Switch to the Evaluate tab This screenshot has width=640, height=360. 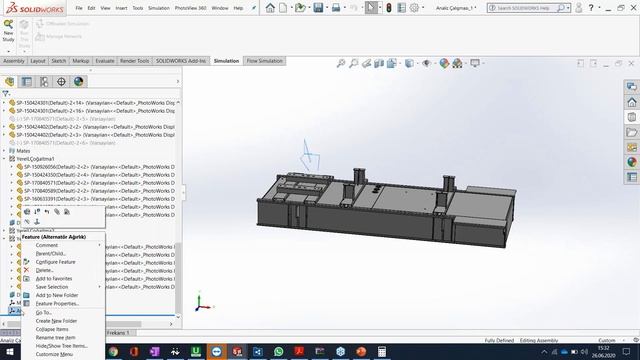[x=105, y=61]
